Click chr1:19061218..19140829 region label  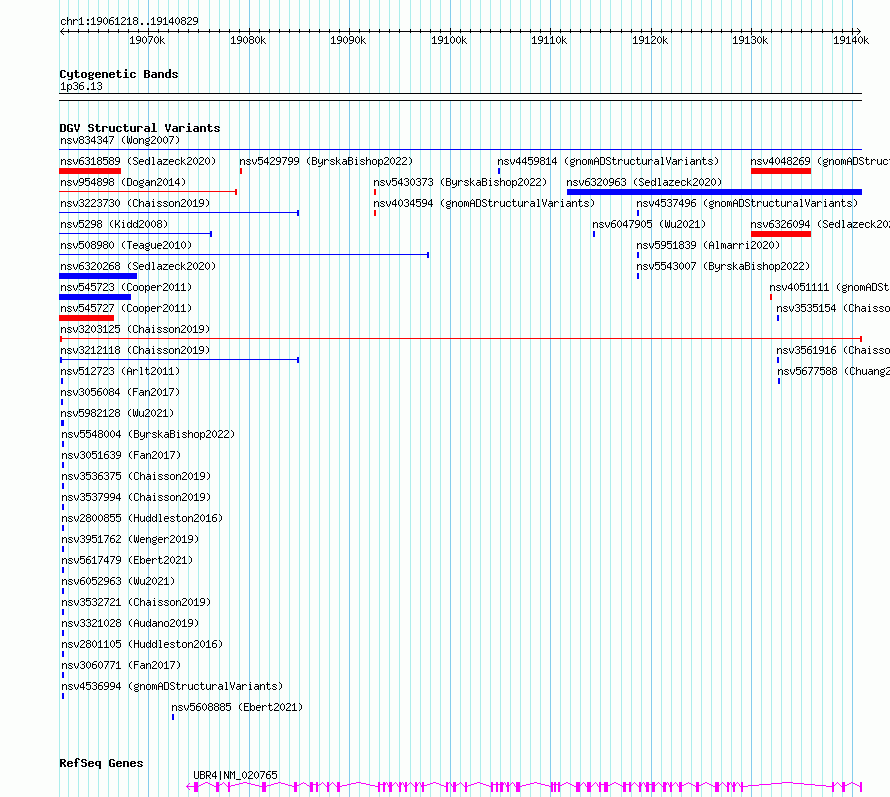(x=129, y=21)
